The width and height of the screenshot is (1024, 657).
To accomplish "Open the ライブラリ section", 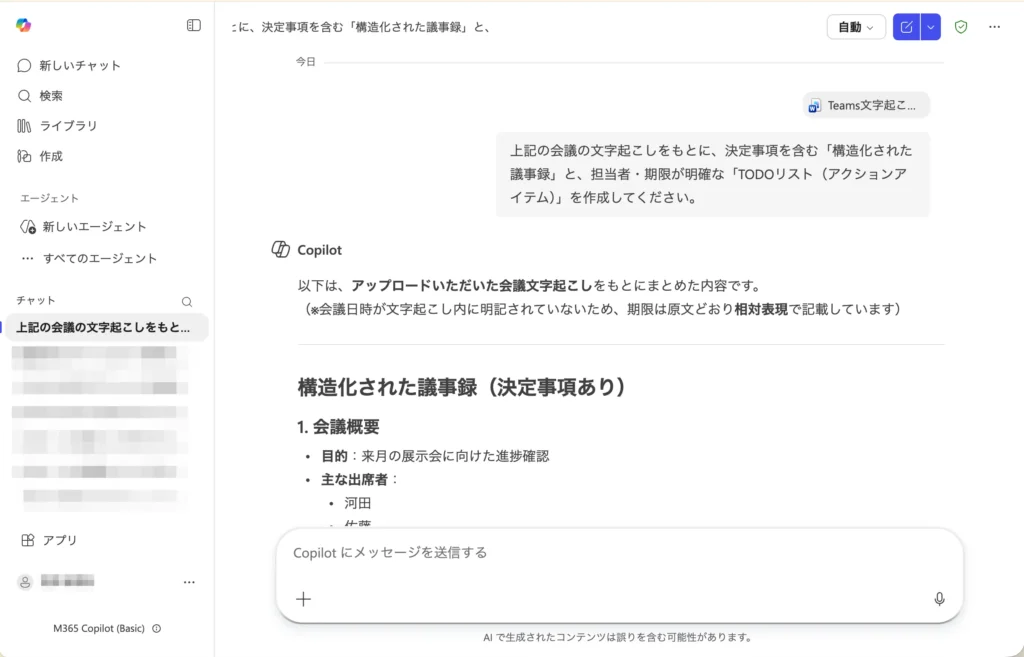I will click(x=57, y=126).
